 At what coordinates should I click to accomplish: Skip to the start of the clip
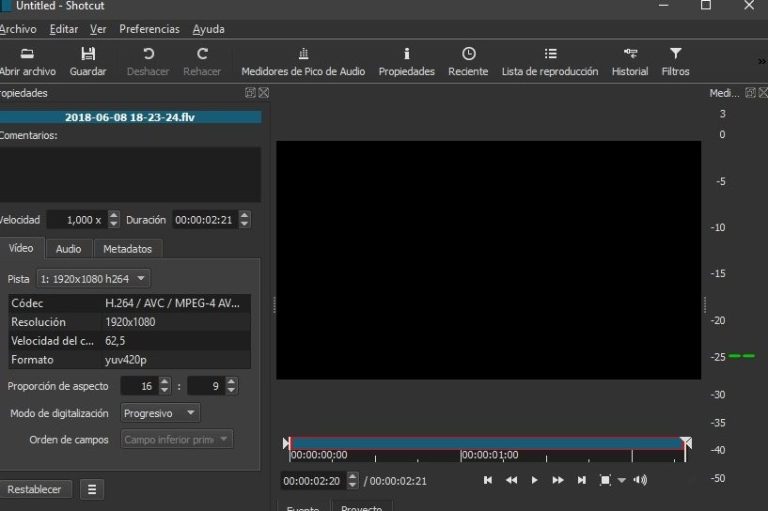click(x=488, y=480)
